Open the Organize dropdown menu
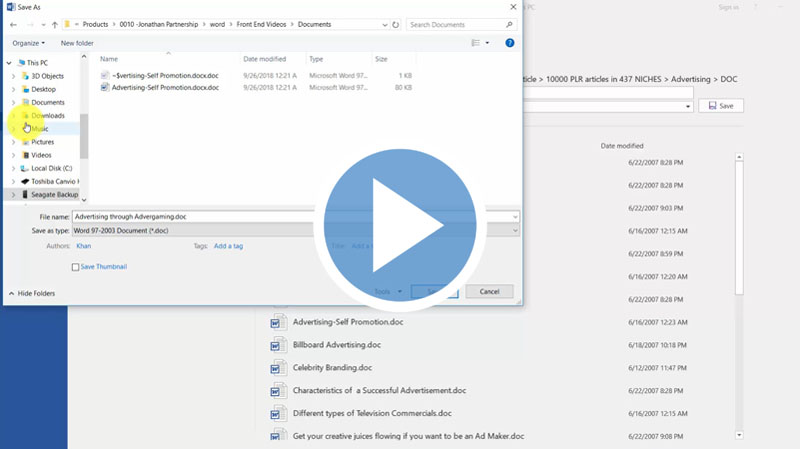Viewport: 800px width, 449px height. pos(29,43)
